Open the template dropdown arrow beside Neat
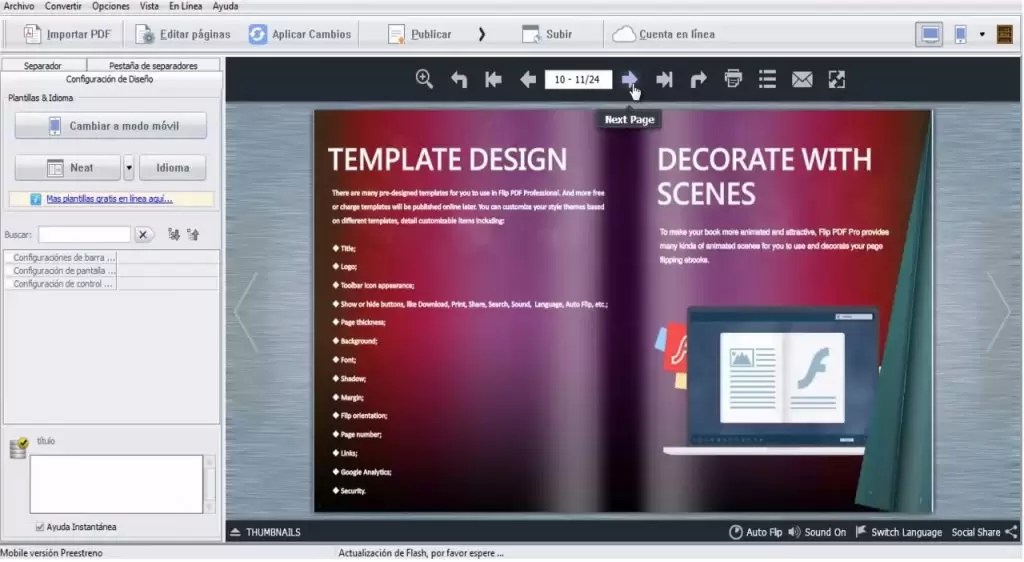1024x562 pixels. pos(129,168)
